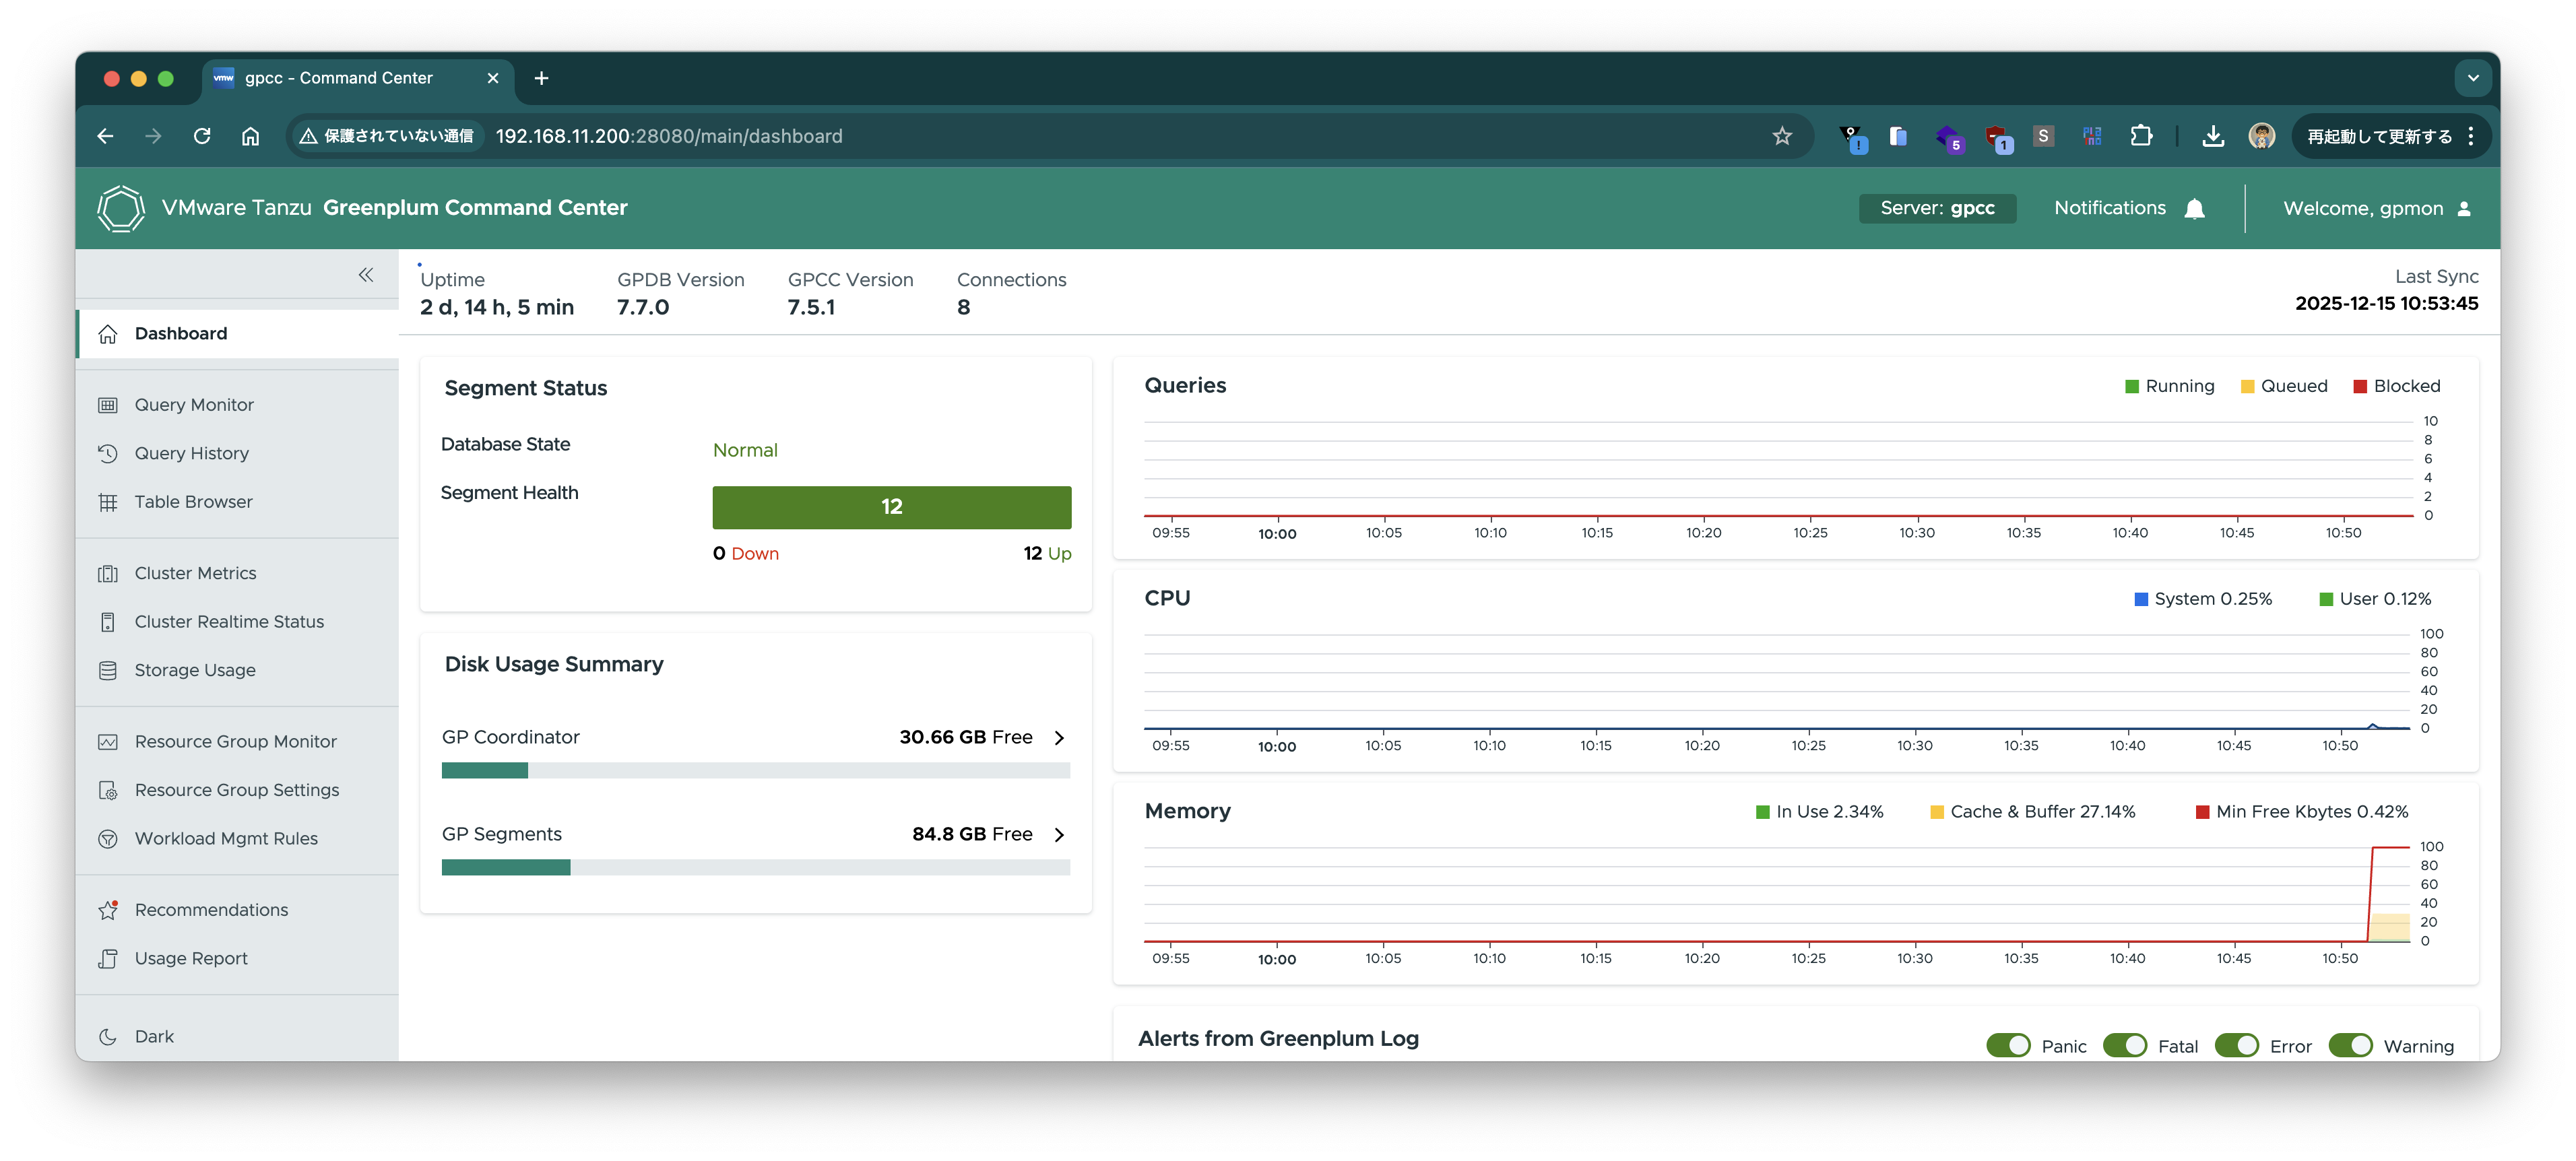Open the Dashboard menu item
2576x1161 pixels.
pyautogui.click(x=238, y=334)
